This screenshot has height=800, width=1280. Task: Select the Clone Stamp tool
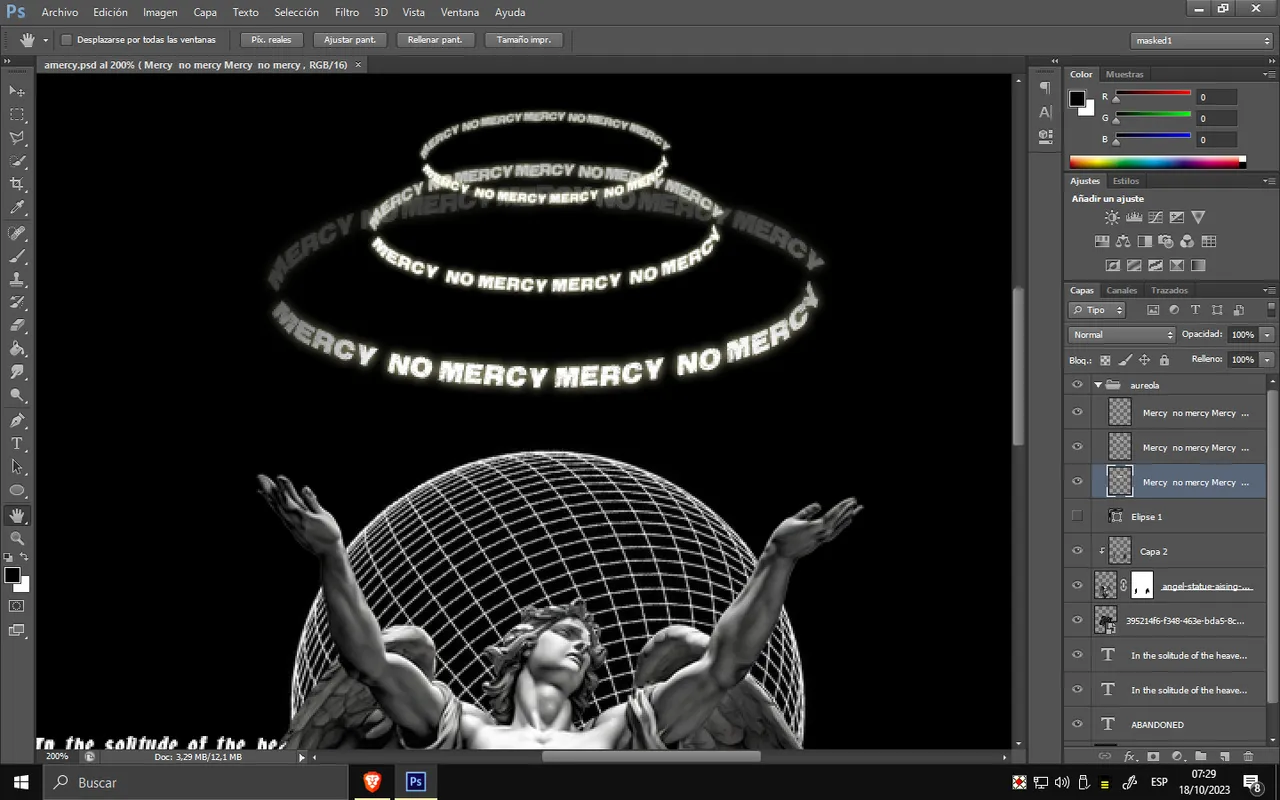[x=17, y=280]
